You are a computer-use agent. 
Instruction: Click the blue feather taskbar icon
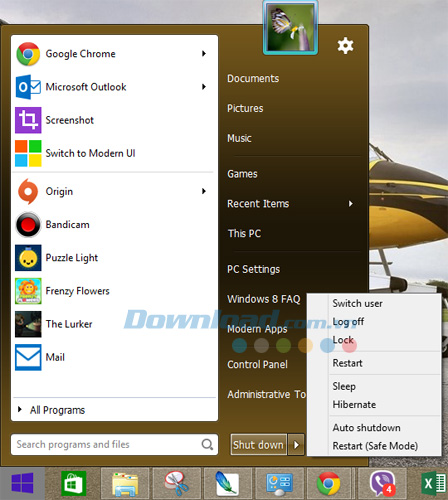pos(227,483)
